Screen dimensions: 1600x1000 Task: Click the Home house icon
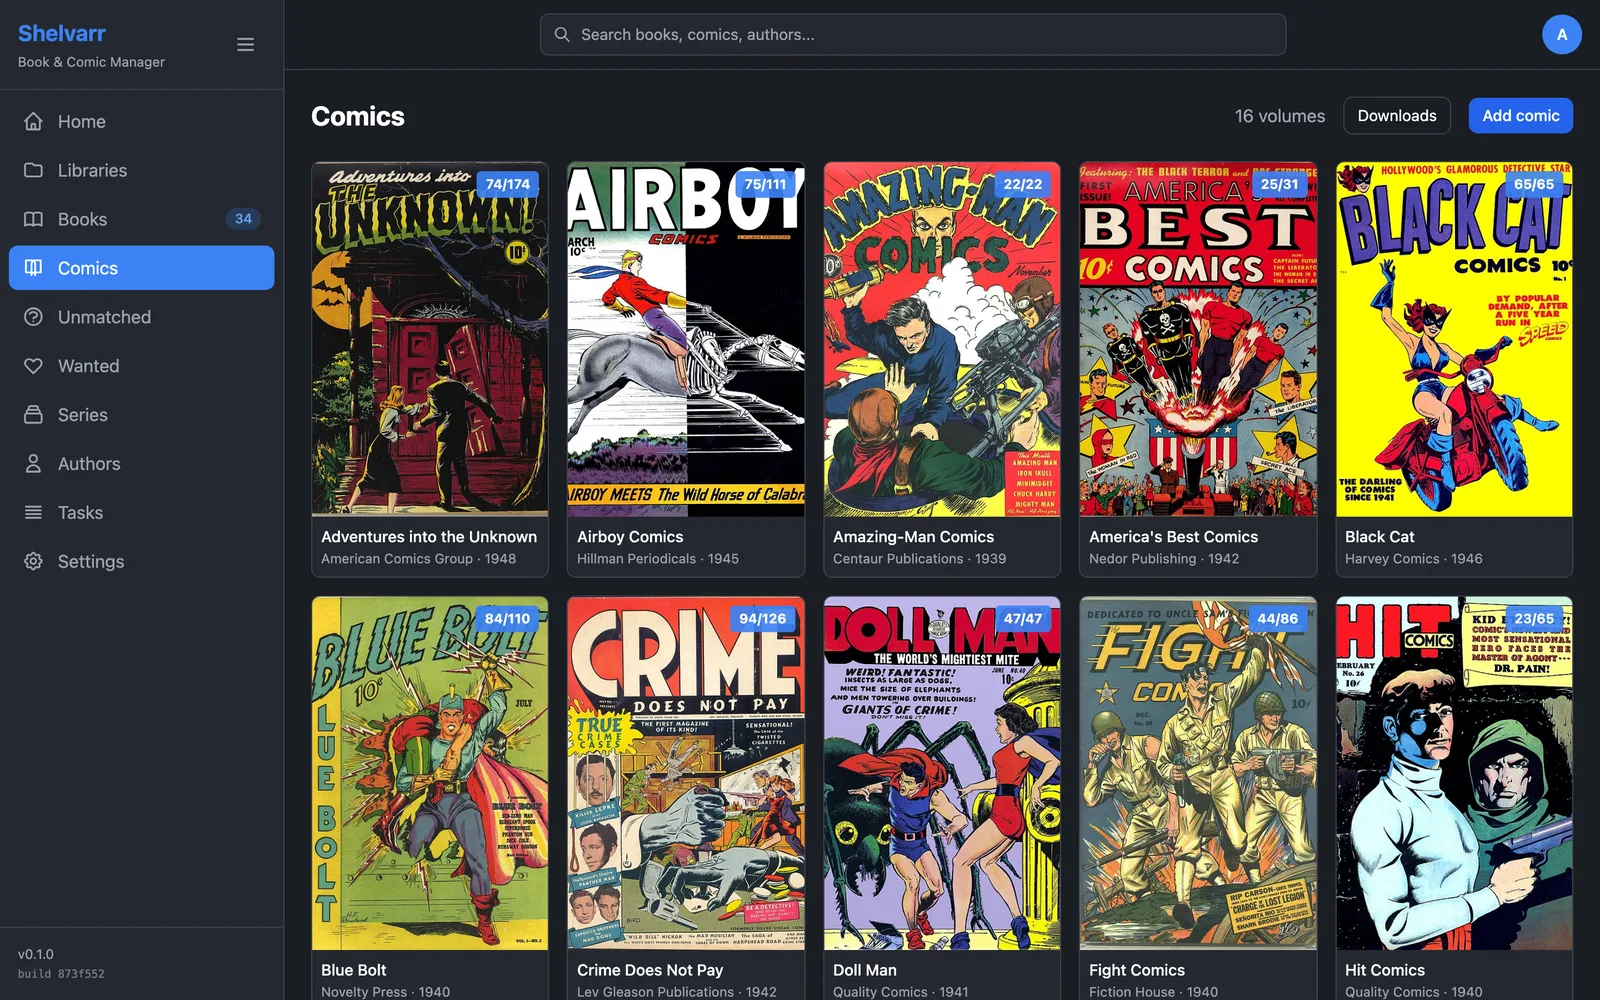click(x=33, y=121)
